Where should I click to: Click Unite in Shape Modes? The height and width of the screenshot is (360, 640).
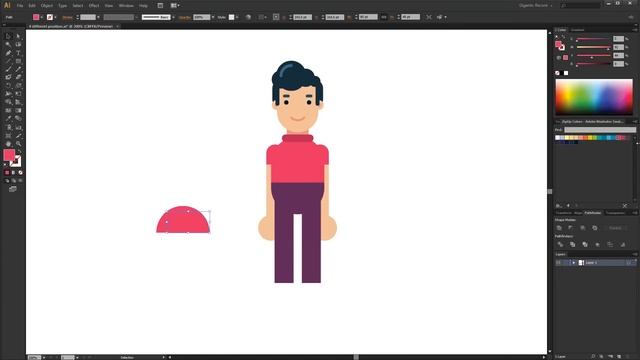pyautogui.click(x=559, y=228)
